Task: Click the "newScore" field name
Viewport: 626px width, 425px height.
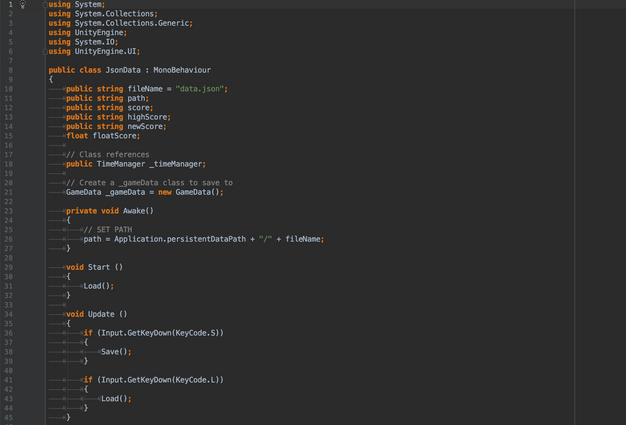Action: pyautogui.click(x=145, y=127)
